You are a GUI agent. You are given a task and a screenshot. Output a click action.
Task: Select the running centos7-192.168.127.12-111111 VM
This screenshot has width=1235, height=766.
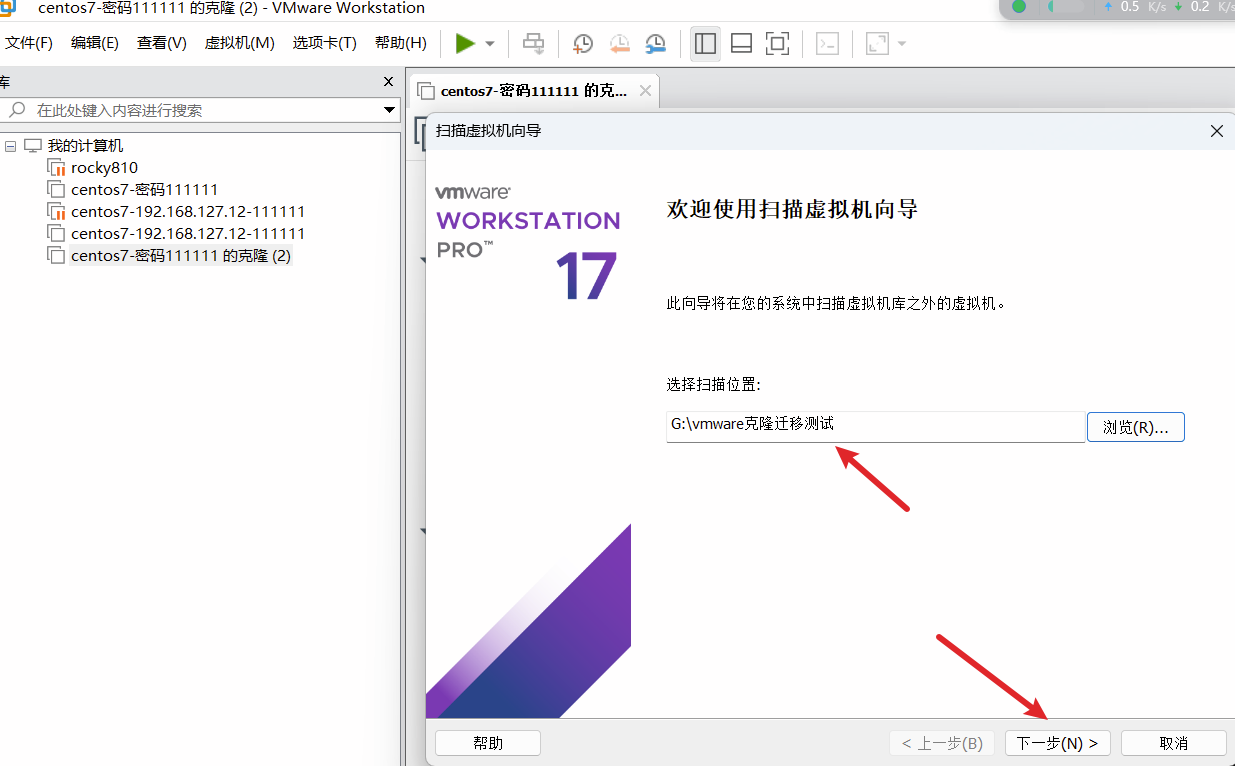coord(188,212)
